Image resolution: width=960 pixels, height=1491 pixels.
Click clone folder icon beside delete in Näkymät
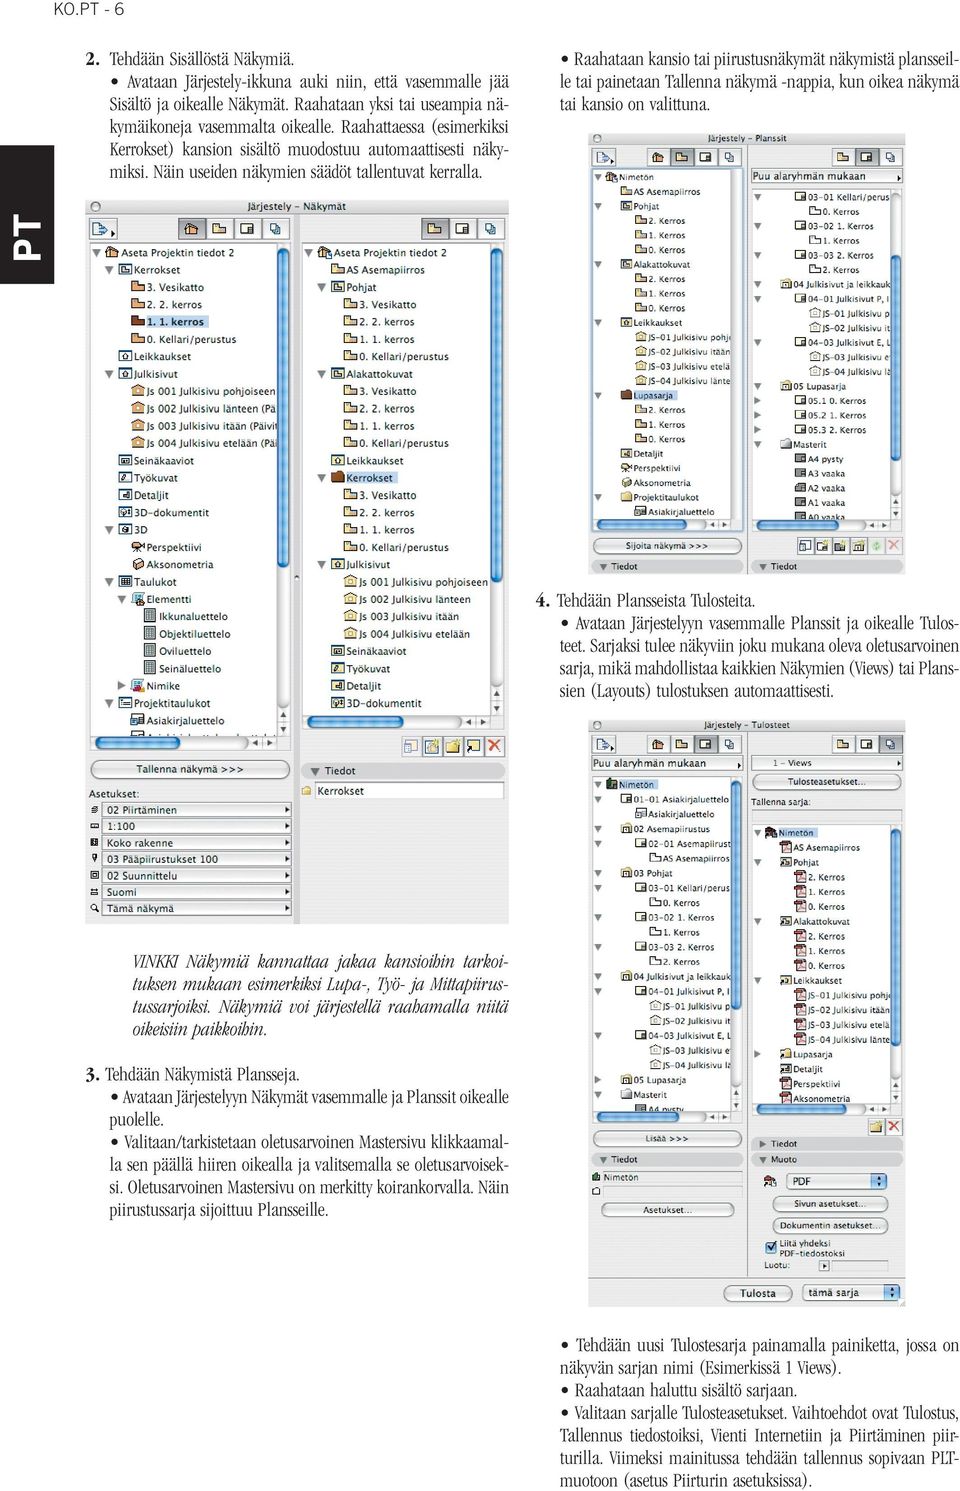click(x=473, y=746)
